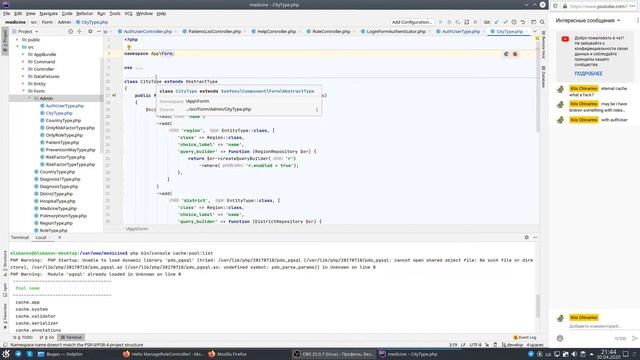Screen dimensions: 640x360
Task: Open Project panel gear settings
Action: (90, 31)
